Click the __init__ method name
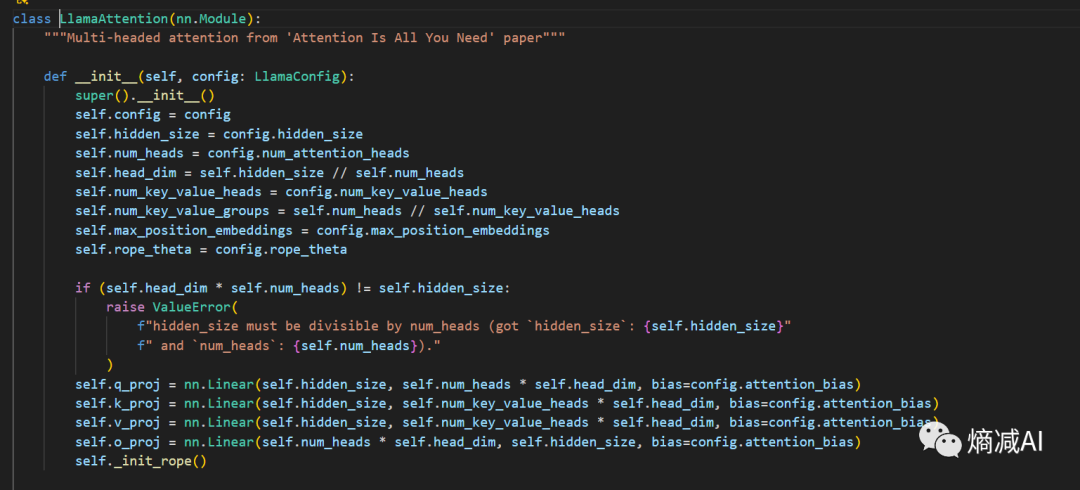The height and width of the screenshot is (490, 1080). point(106,76)
